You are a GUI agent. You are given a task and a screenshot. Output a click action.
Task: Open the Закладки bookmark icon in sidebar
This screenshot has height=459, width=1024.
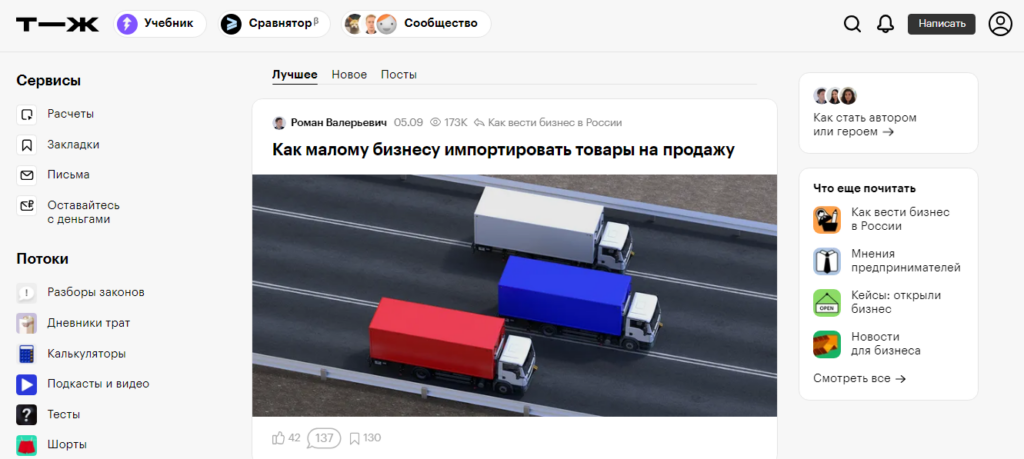[x=27, y=145]
